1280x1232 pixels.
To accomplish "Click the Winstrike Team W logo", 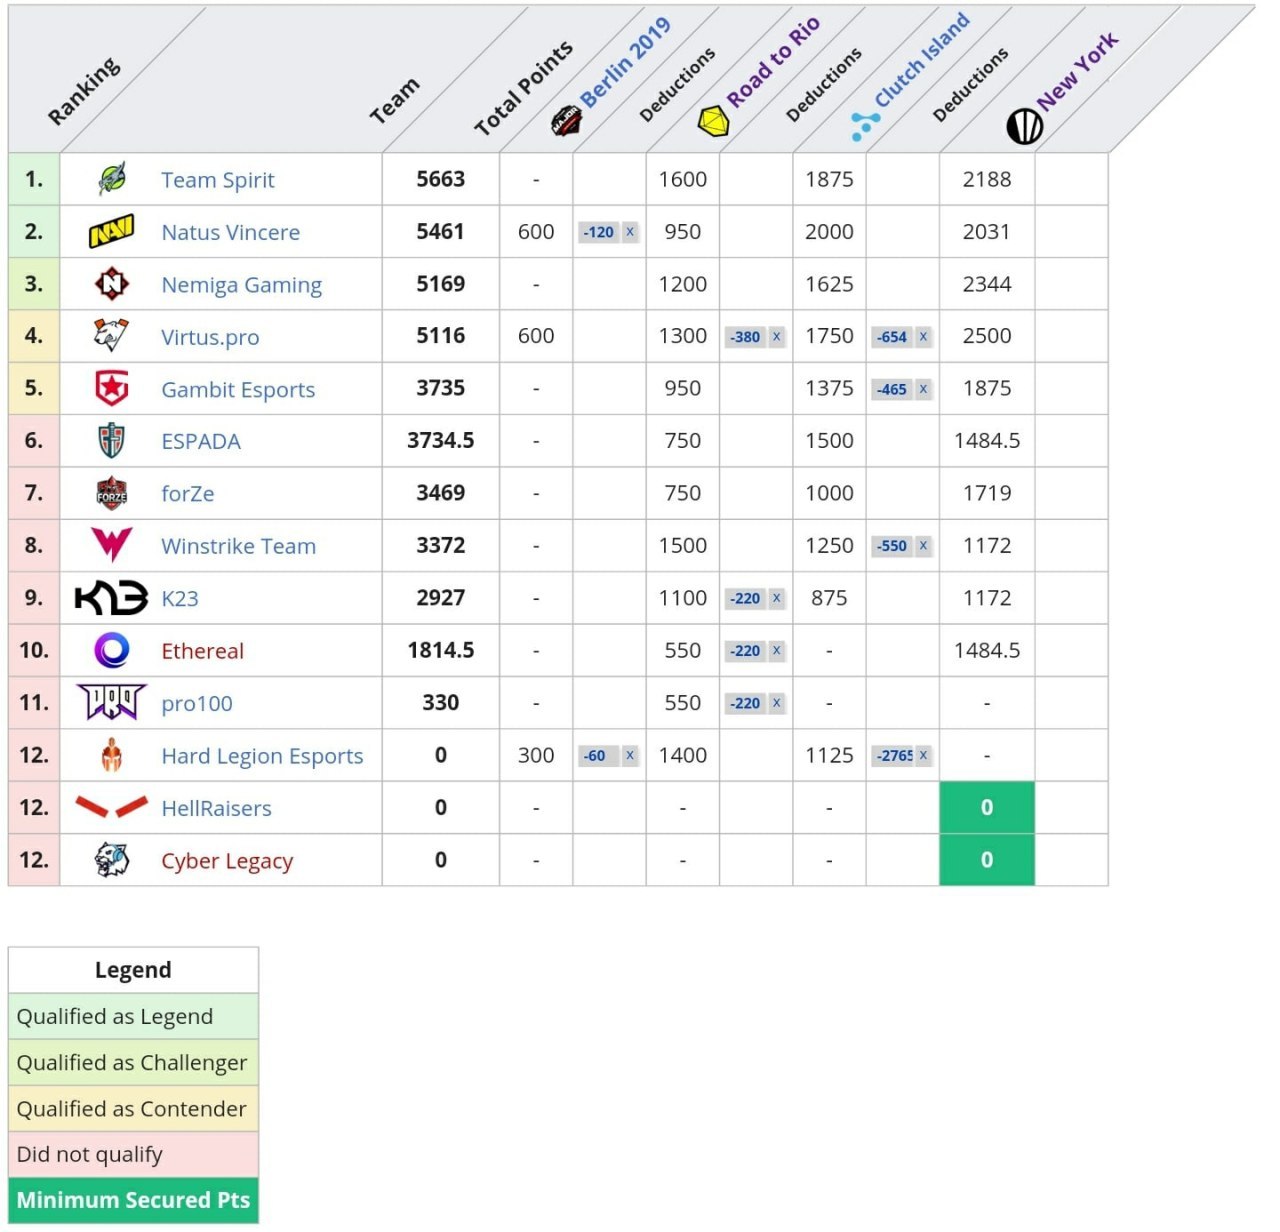I will click(112, 545).
